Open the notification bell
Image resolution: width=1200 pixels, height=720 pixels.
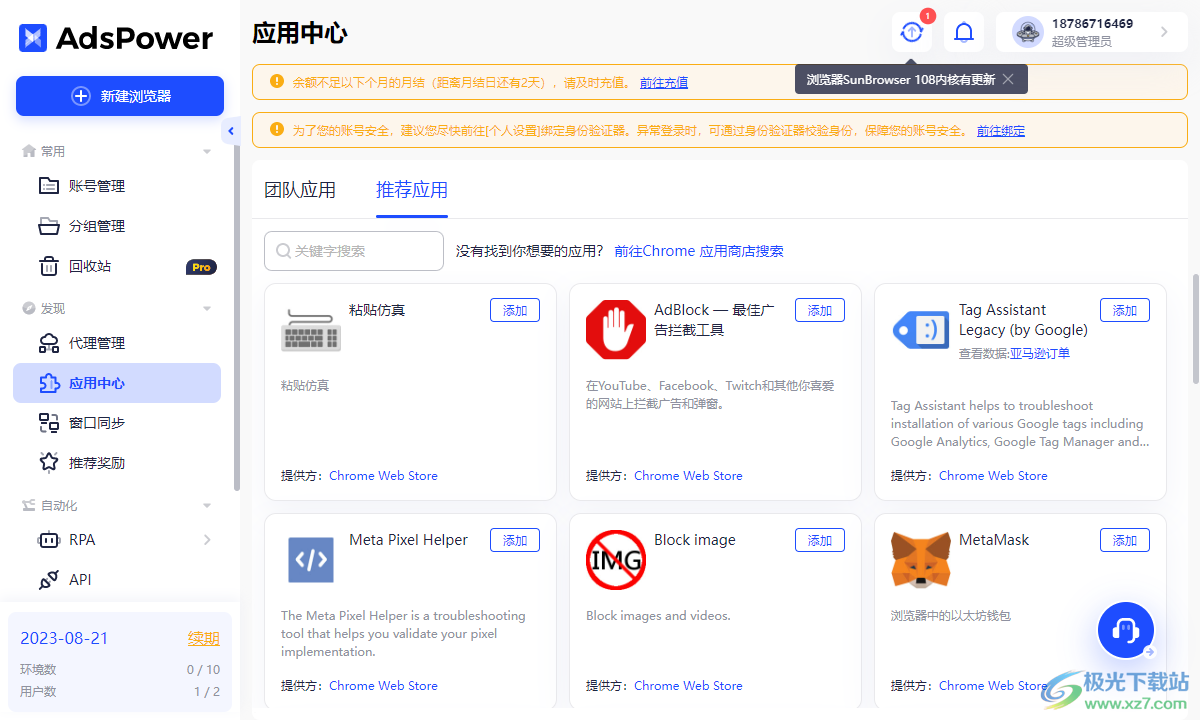pos(963,31)
